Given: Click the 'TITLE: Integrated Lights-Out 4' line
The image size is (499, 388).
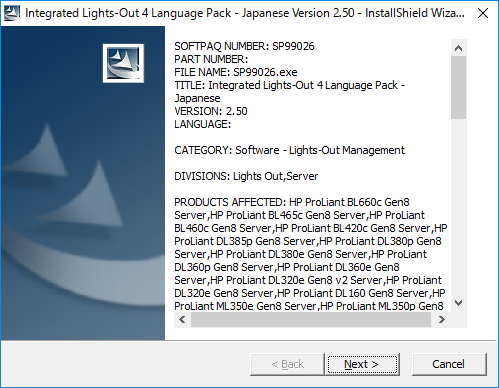Looking at the screenshot, I should click(x=290, y=85).
